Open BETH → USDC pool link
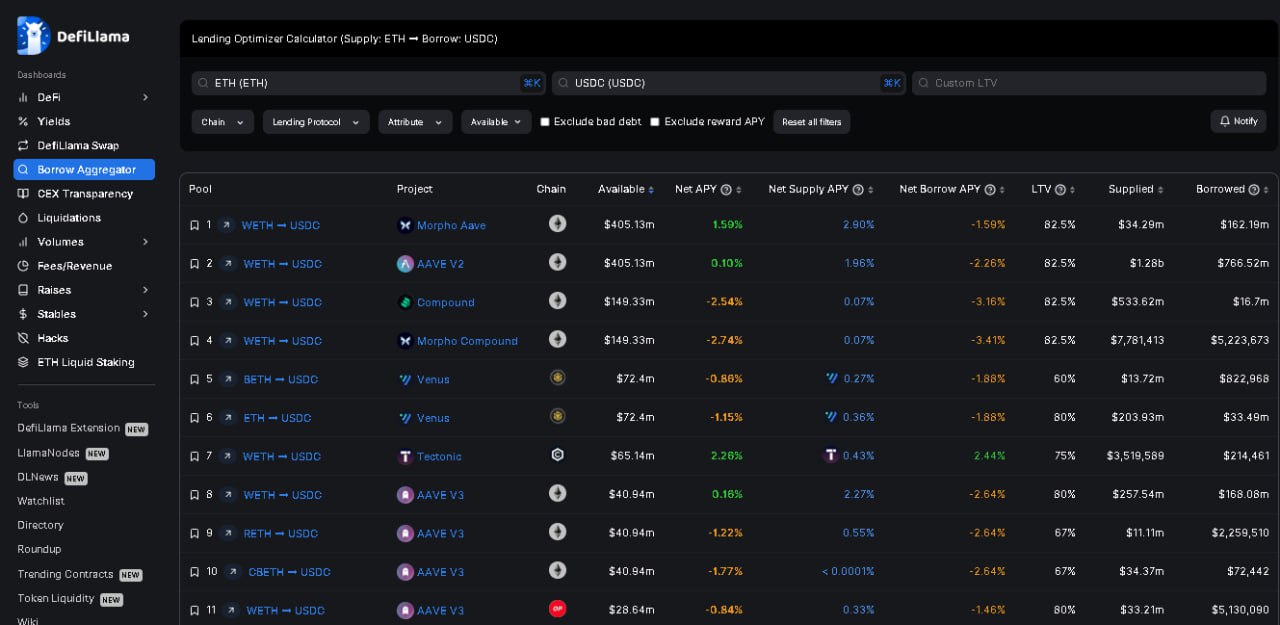1280x625 pixels. click(281, 379)
